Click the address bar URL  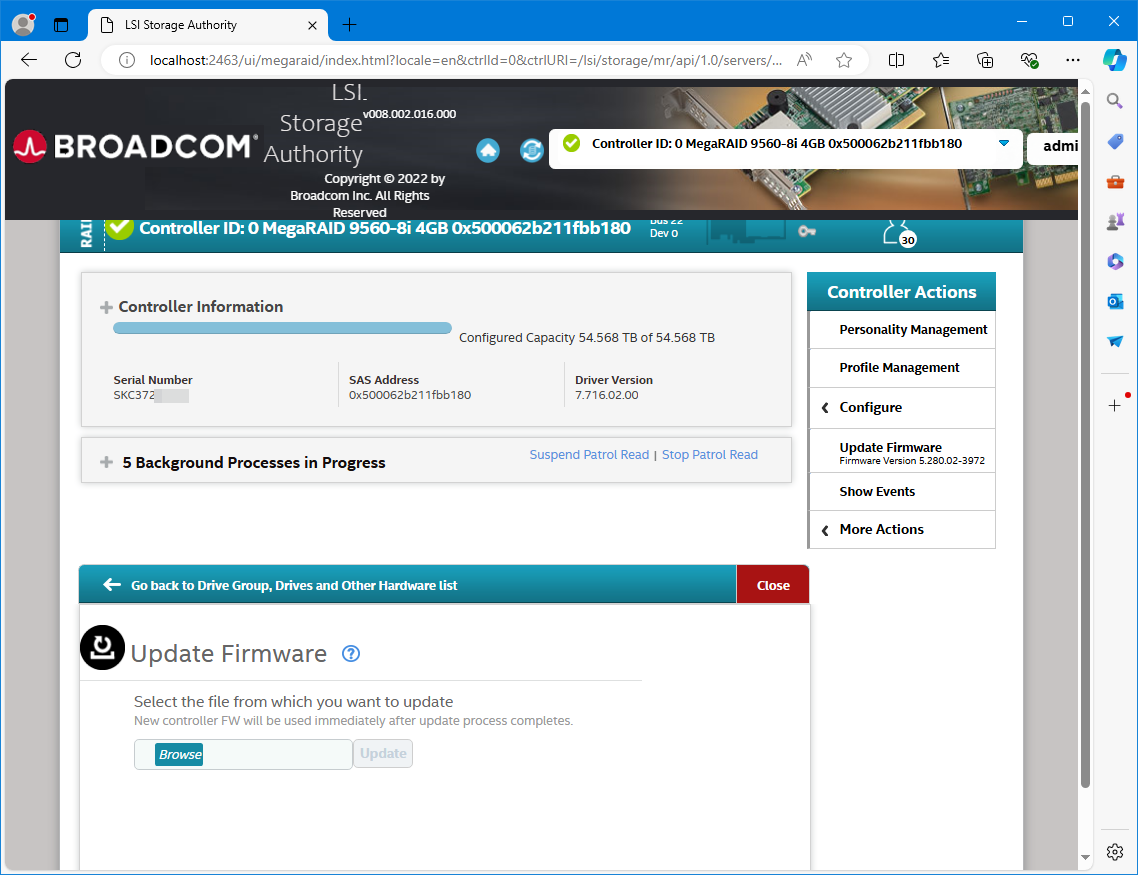point(466,60)
